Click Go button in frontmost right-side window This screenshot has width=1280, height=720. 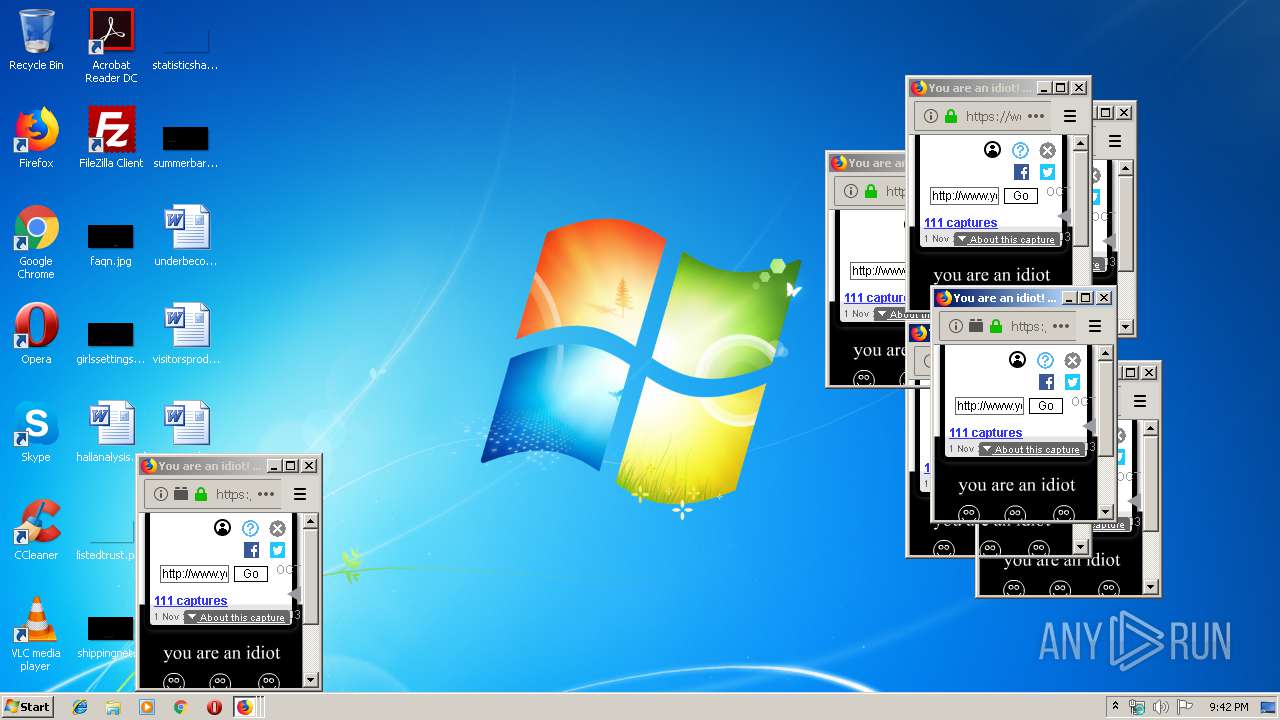click(x=1045, y=406)
